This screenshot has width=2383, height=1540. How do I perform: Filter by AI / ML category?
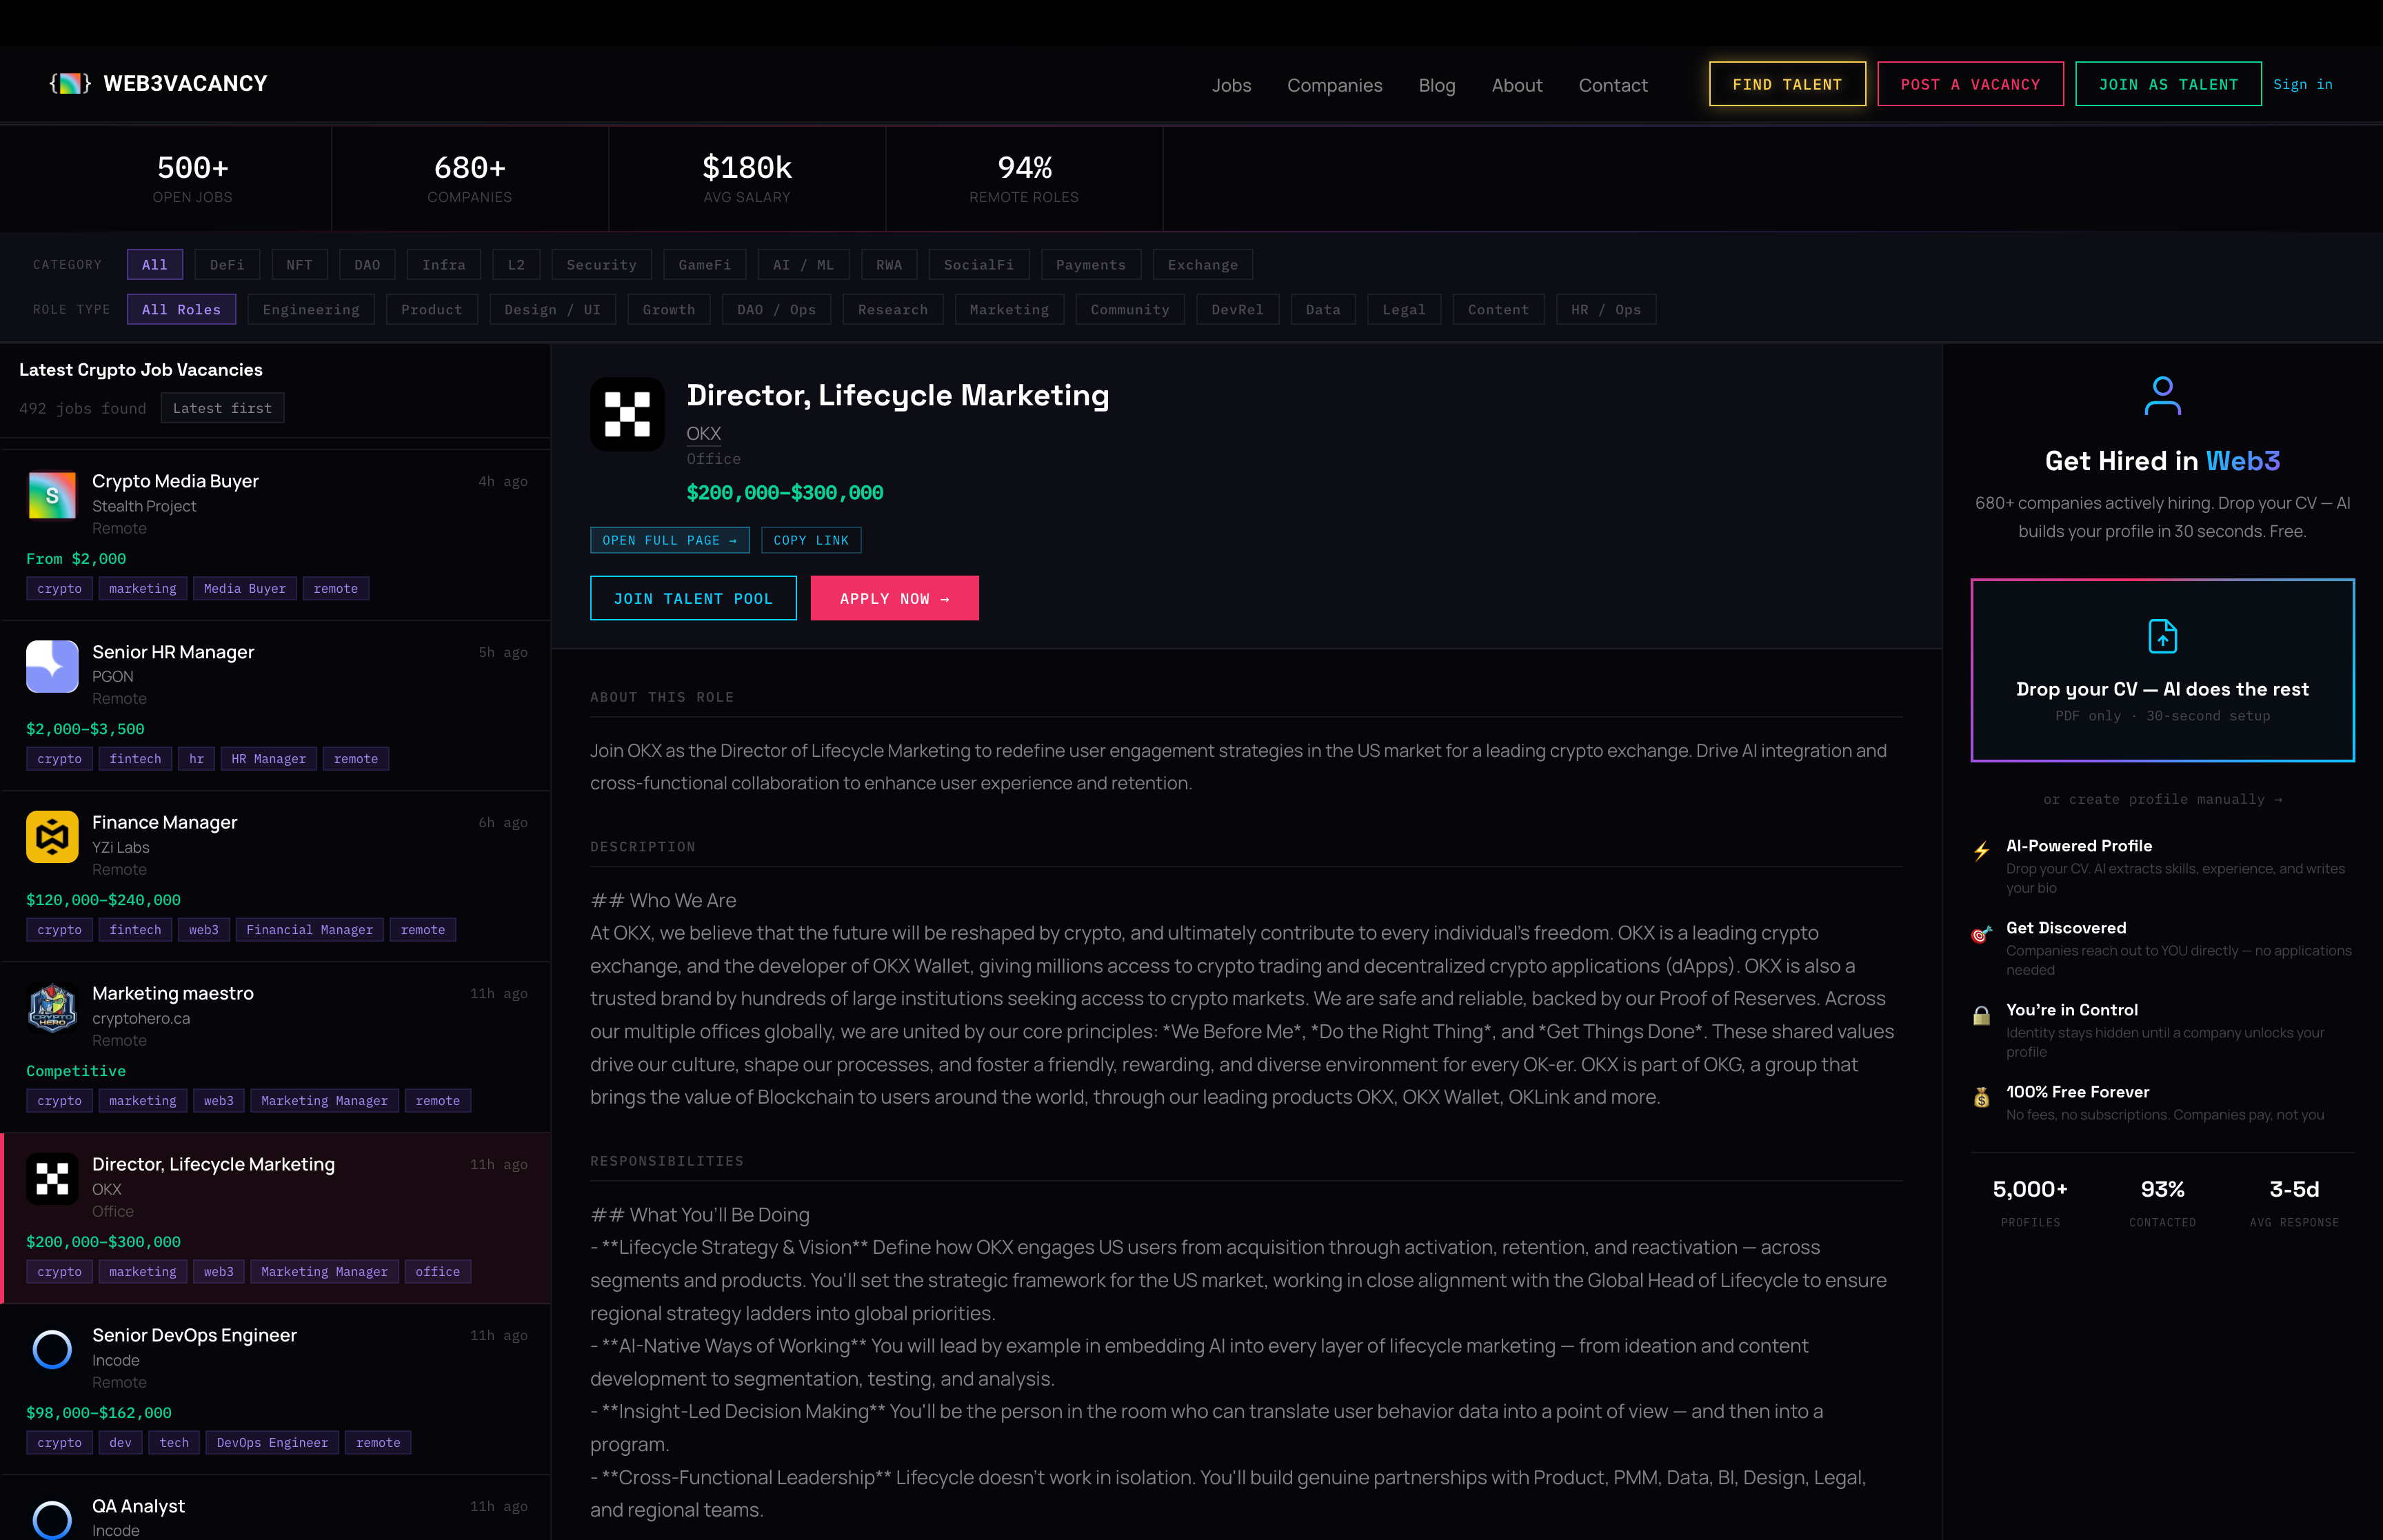pyautogui.click(x=803, y=265)
